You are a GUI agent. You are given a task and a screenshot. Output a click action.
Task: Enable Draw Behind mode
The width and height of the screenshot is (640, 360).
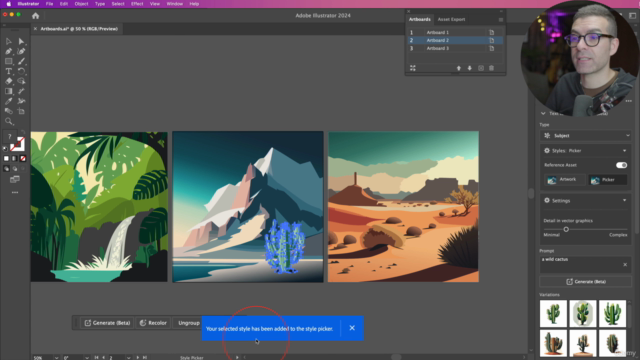click(x=15, y=169)
